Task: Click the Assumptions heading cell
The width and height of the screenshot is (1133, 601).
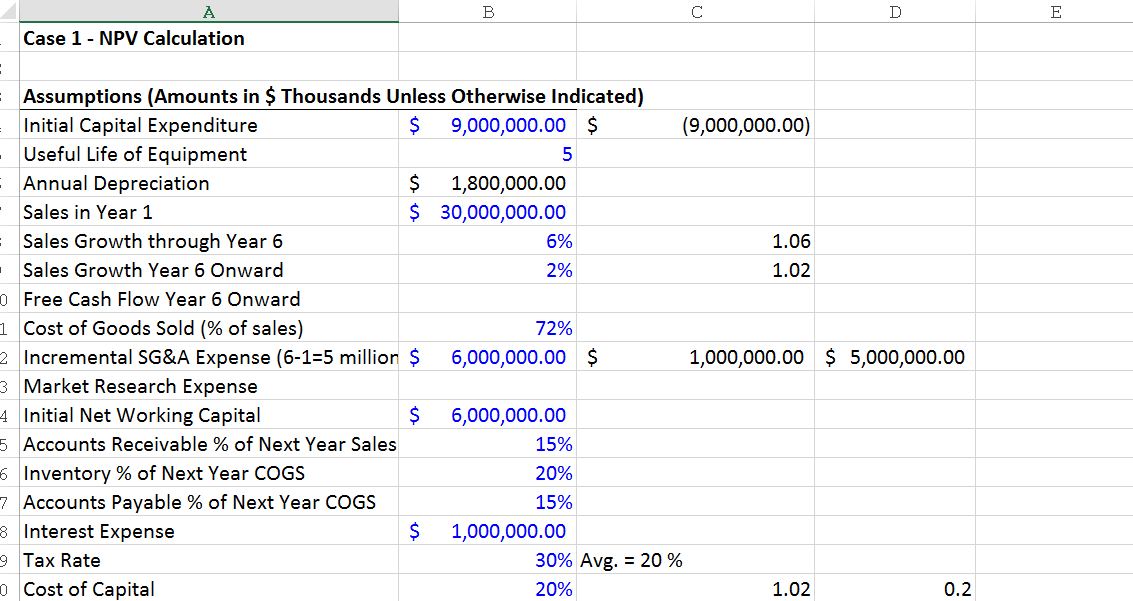Action: [333, 96]
